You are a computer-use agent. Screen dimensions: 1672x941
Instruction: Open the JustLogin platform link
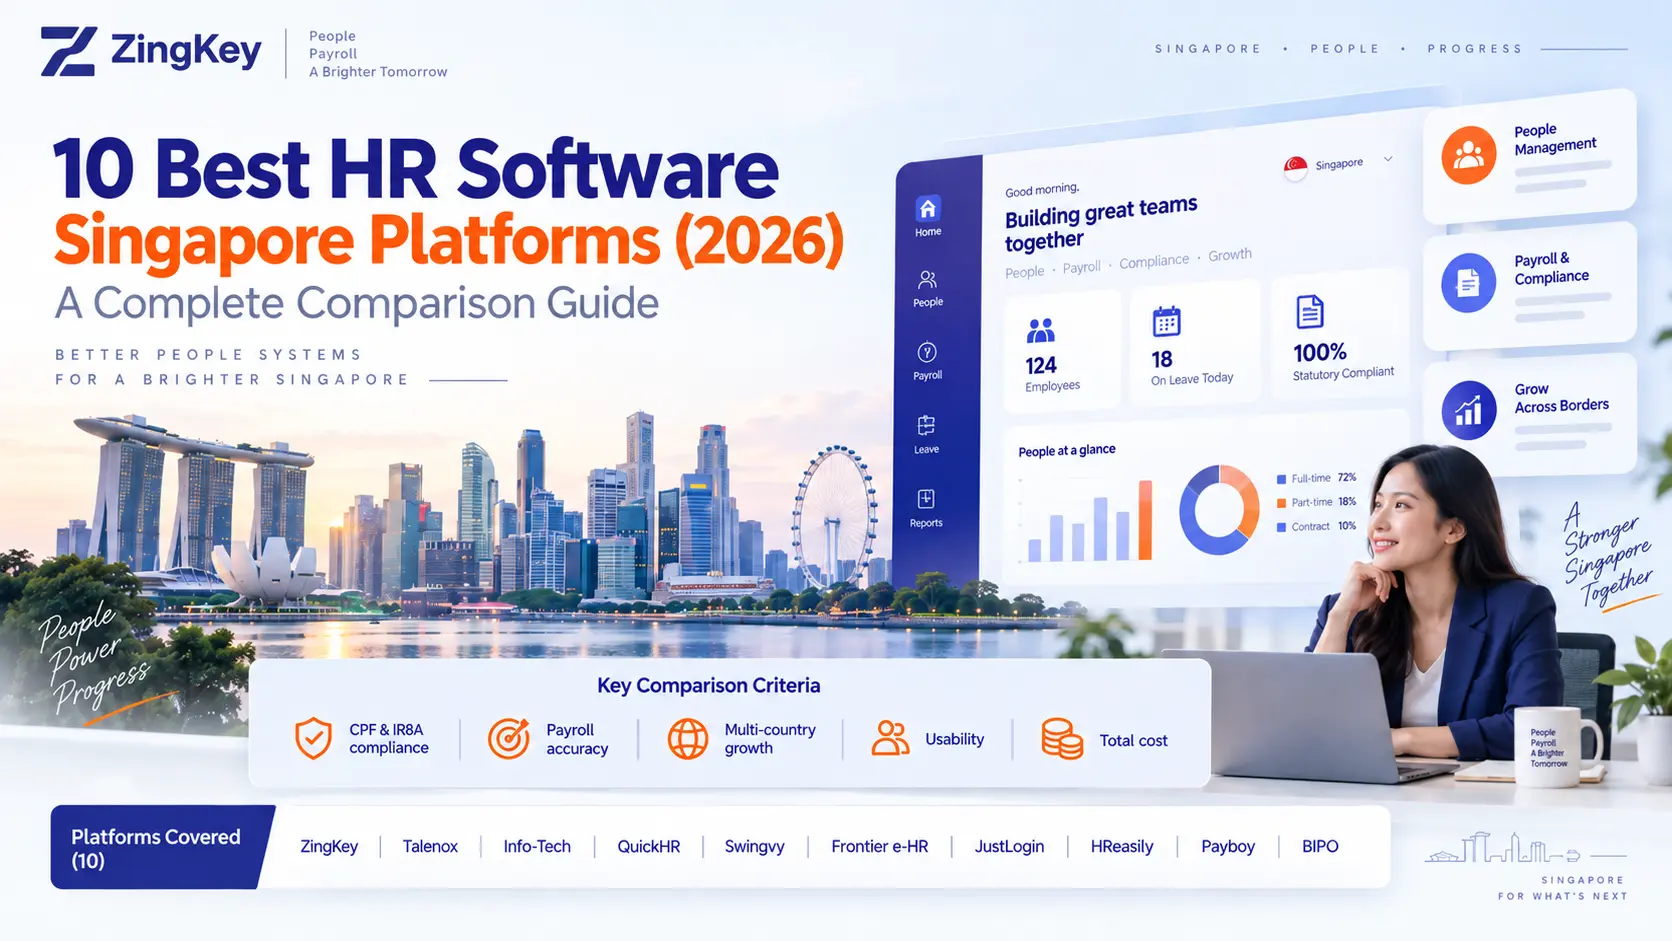(1009, 846)
